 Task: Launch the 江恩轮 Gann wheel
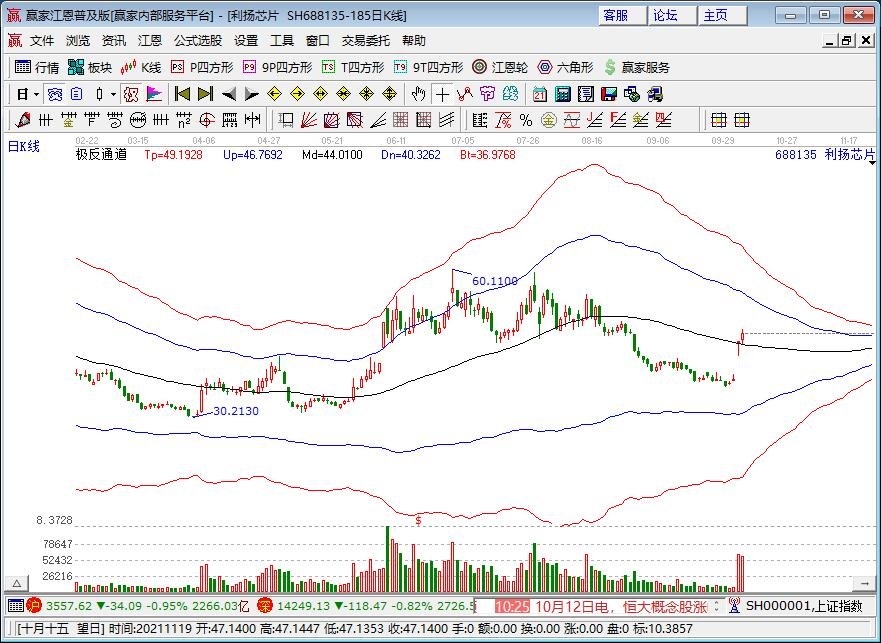tap(500, 67)
